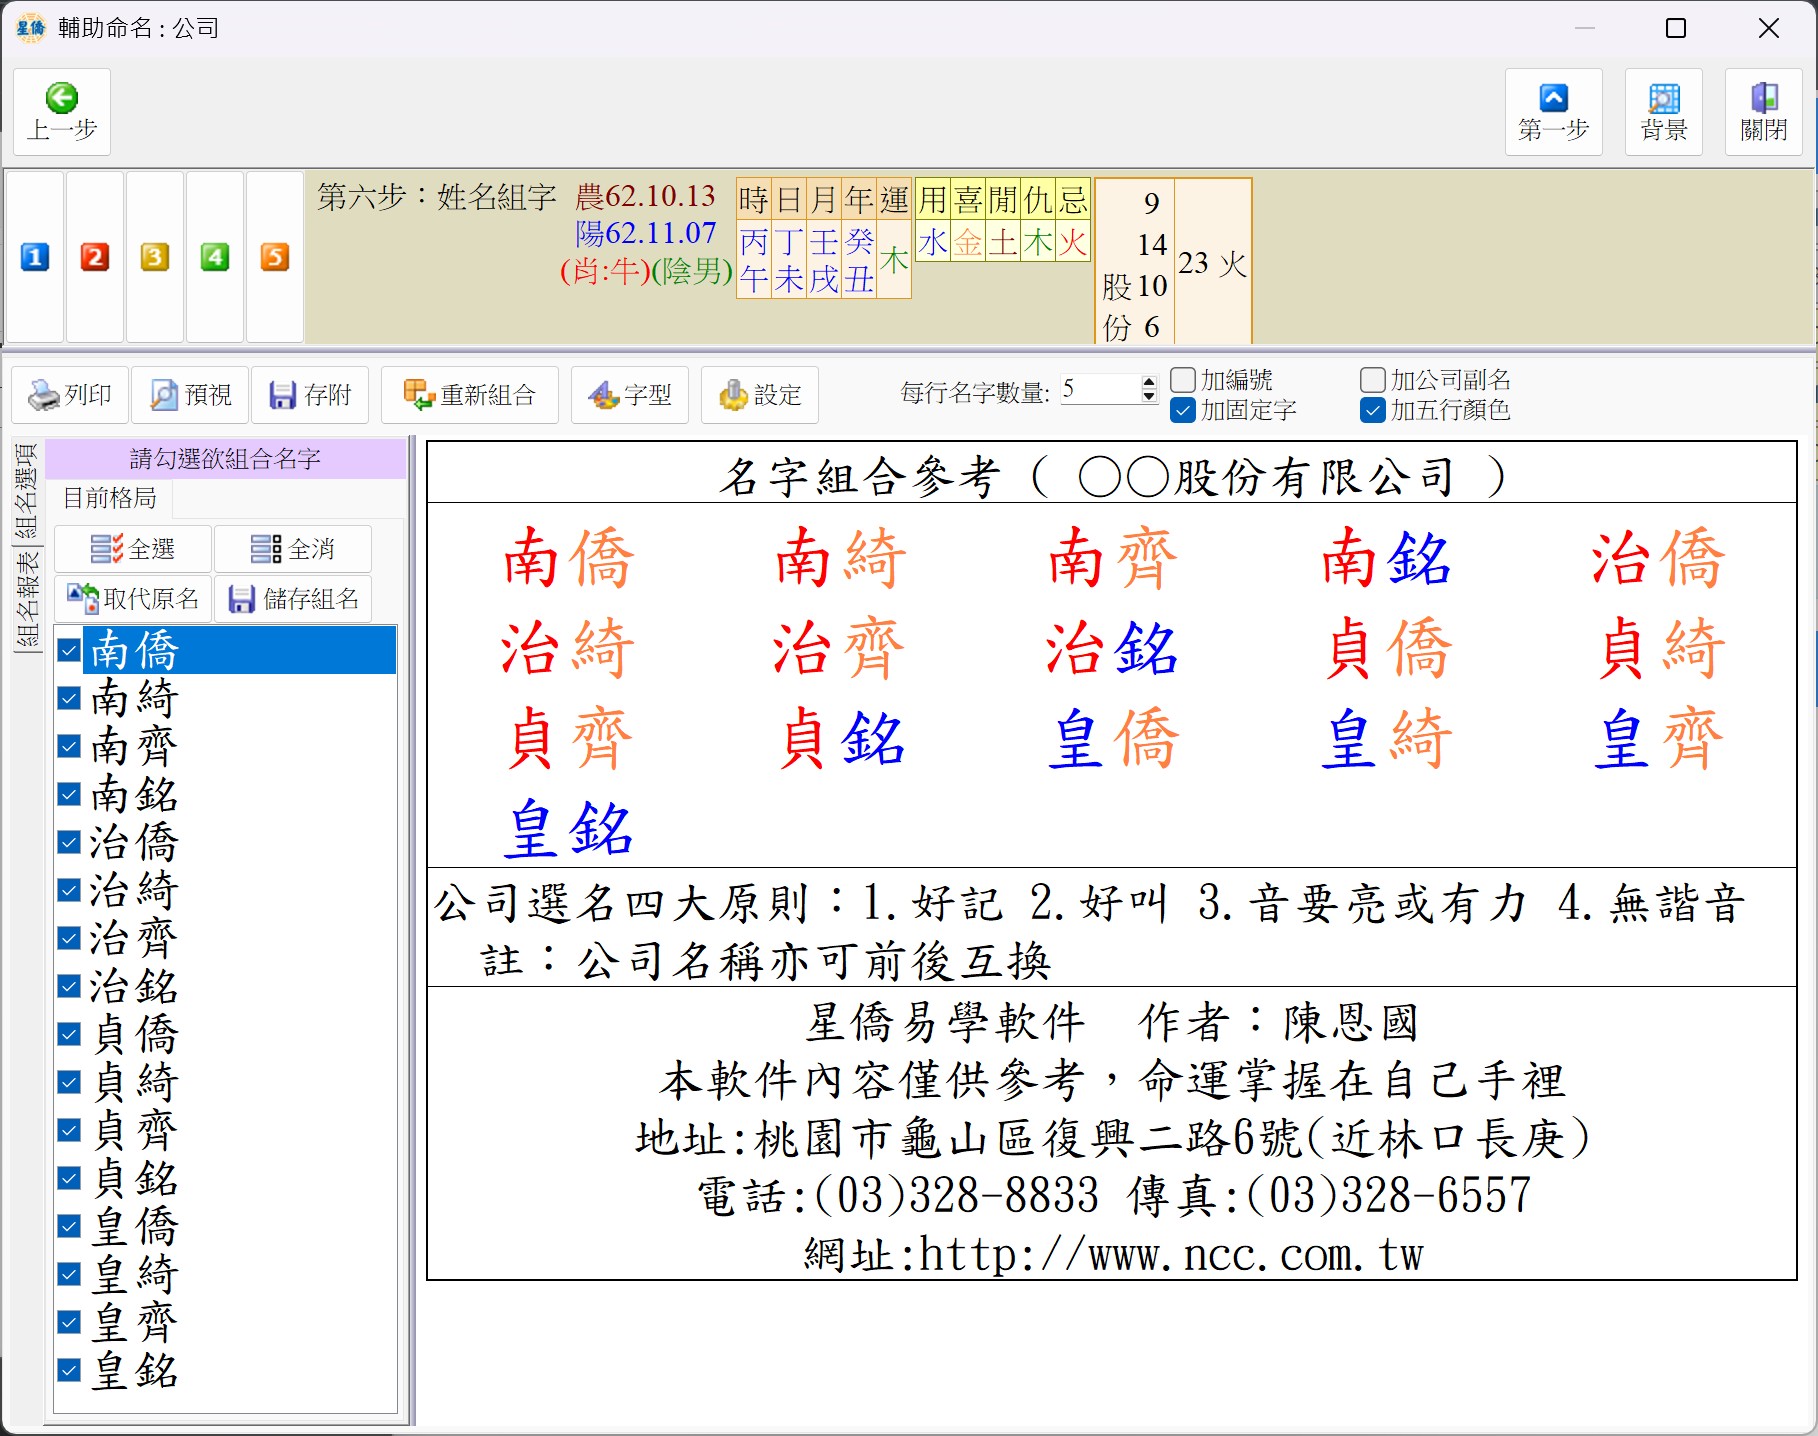Viewport: 1818px width, 1436px height.
Task: Enable the 加公司副名 checkbox
Action: [x=1373, y=380]
